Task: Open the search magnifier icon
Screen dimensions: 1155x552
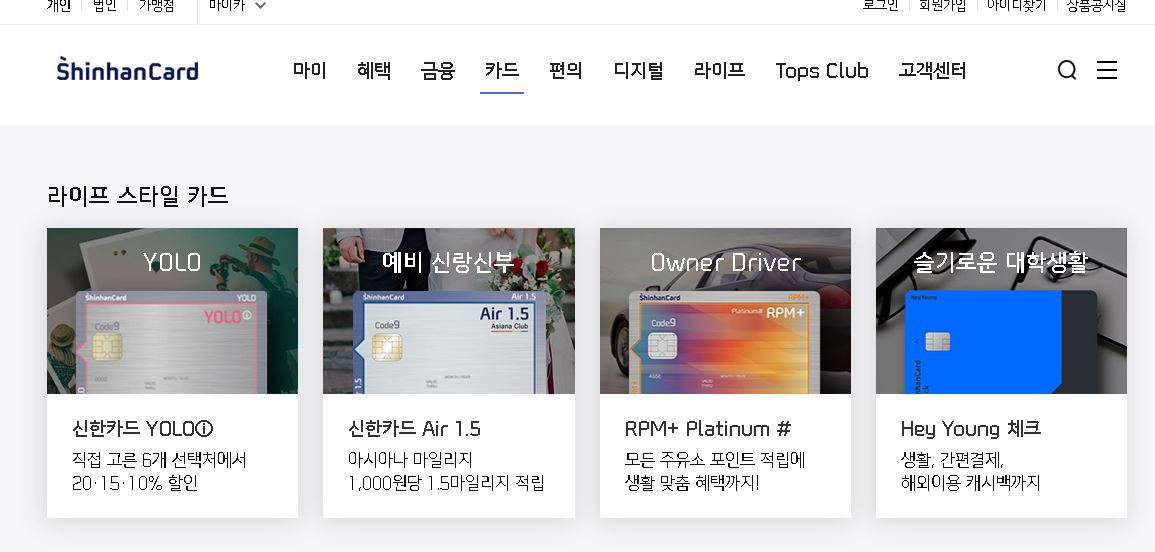Action: click(1067, 70)
